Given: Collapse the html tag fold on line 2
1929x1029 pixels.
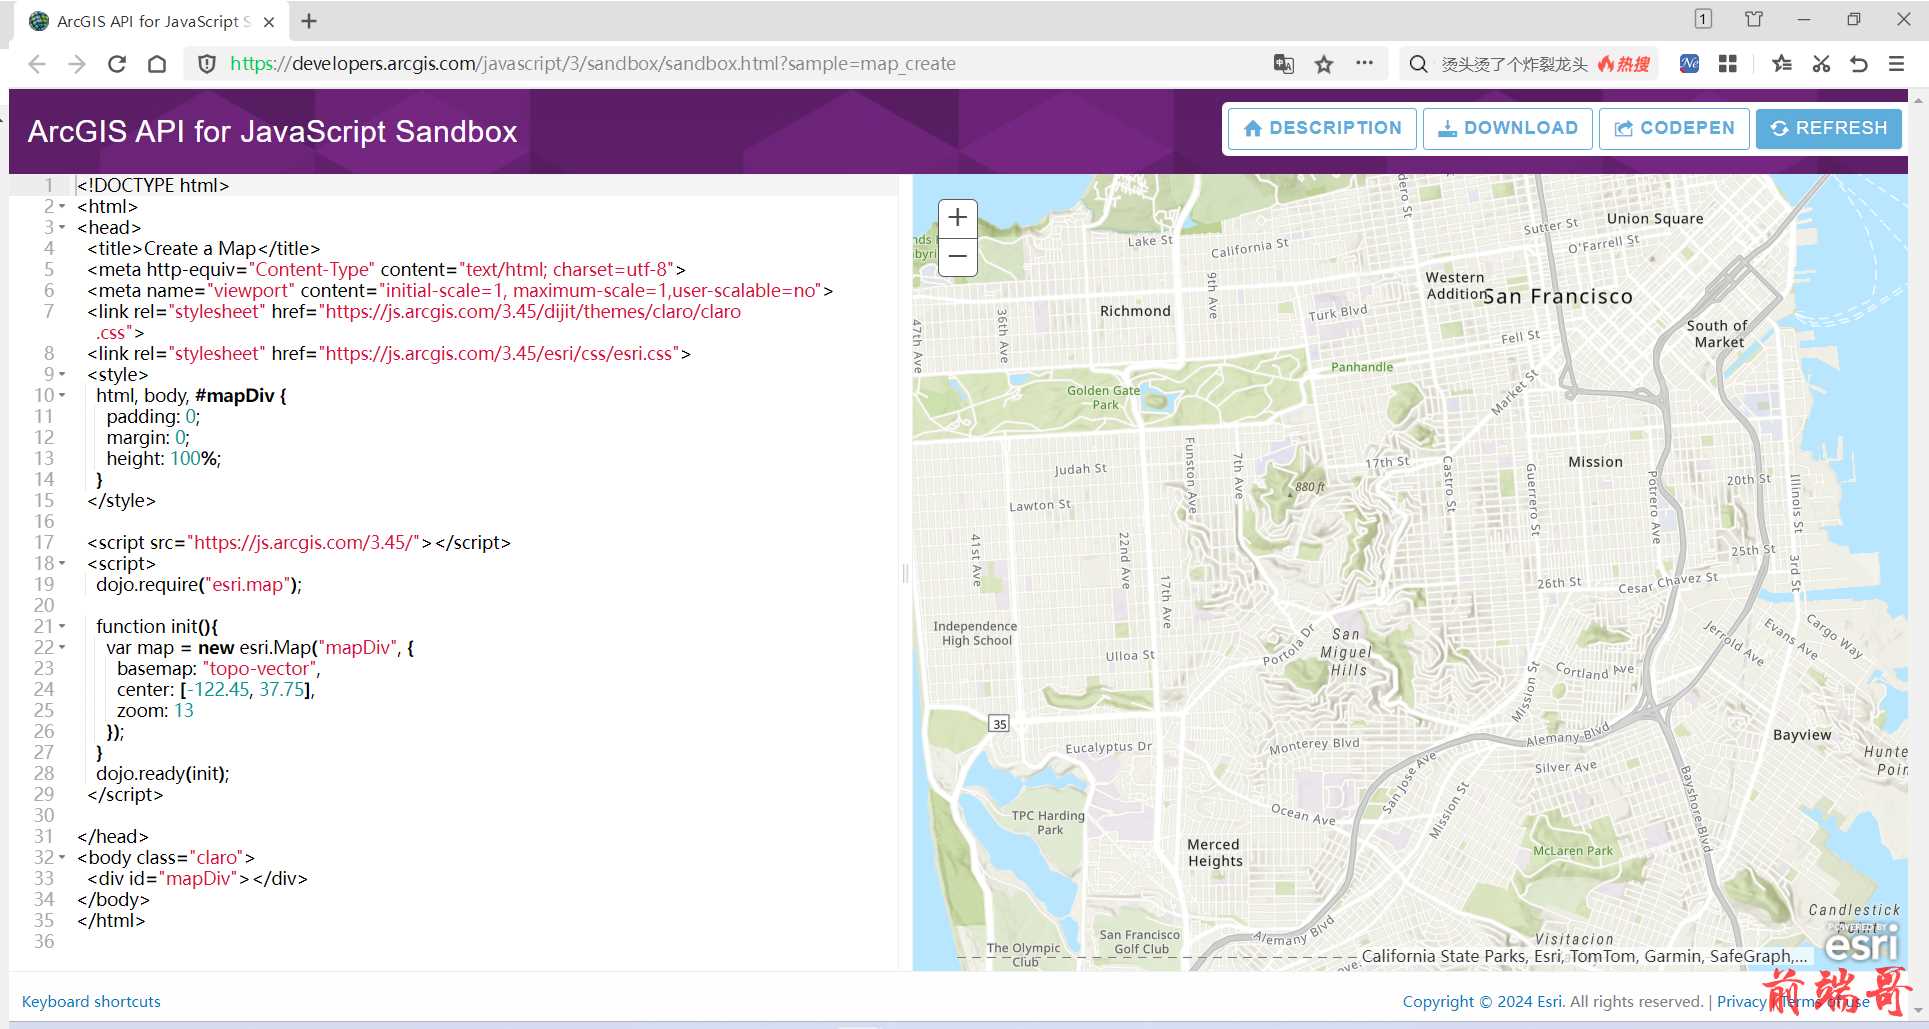Looking at the screenshot, I should click(62, 206).
